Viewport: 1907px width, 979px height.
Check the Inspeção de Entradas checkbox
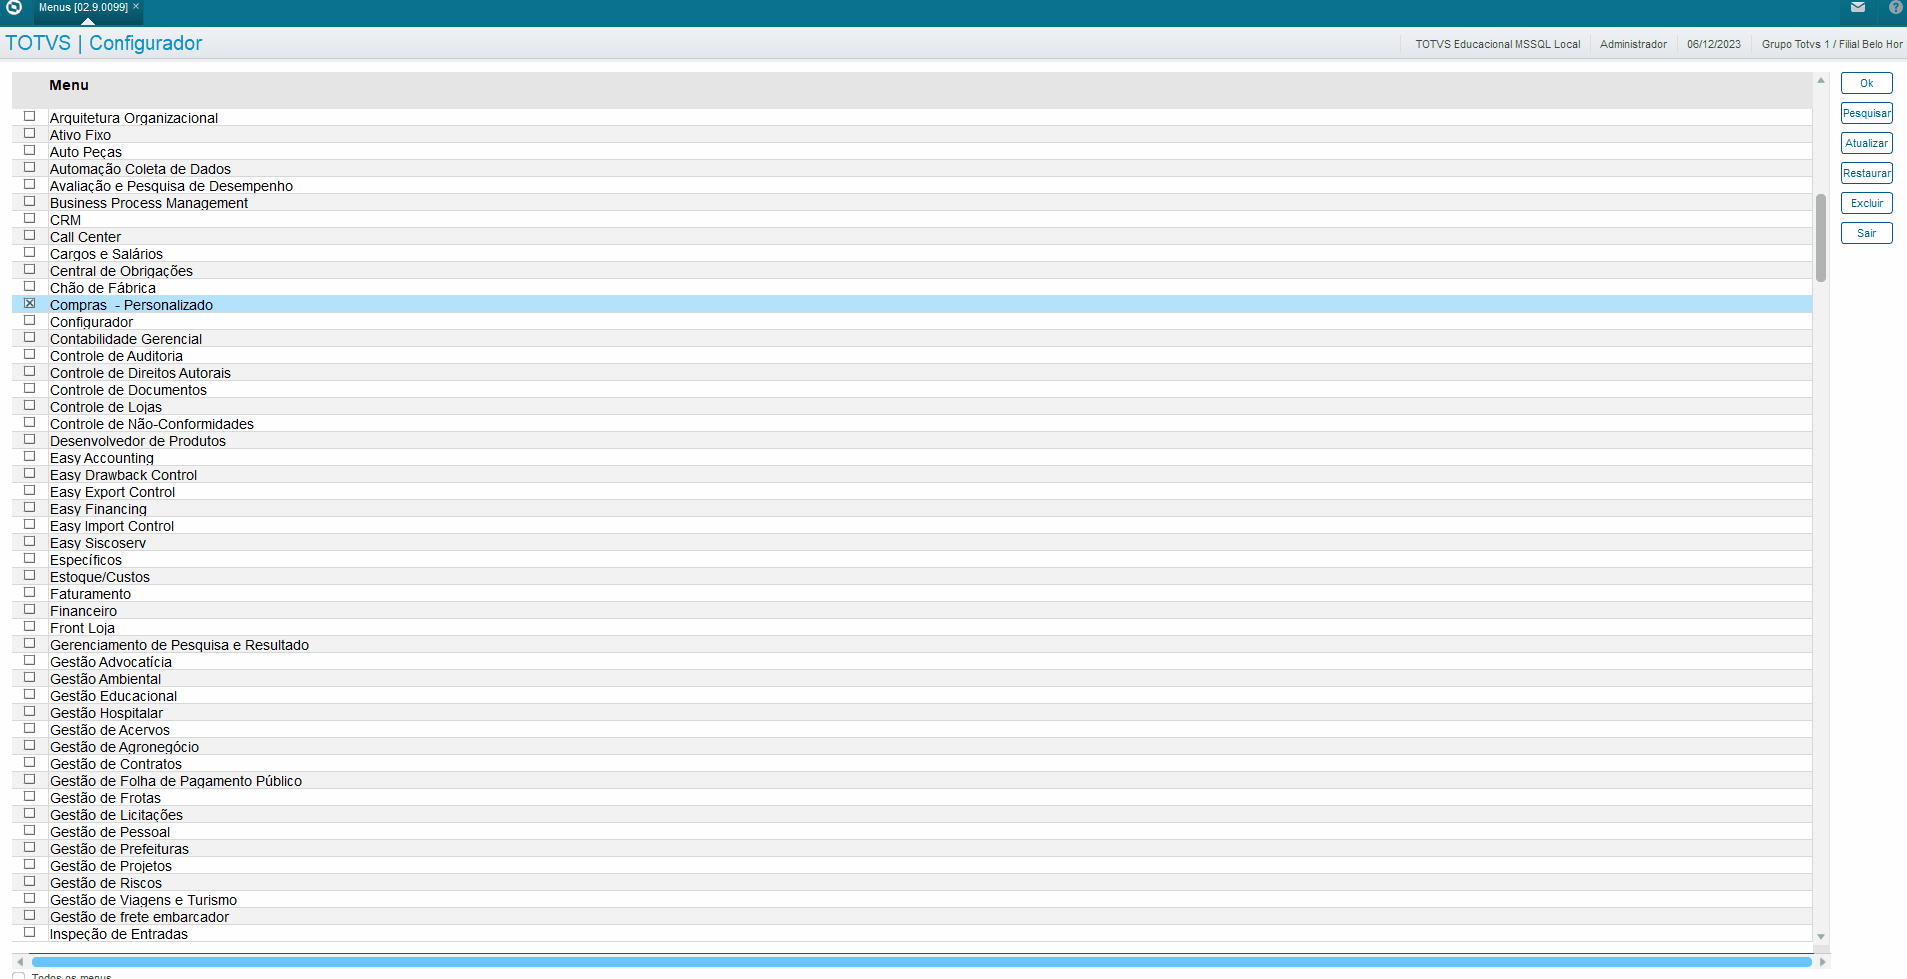(x=30, y=932)
